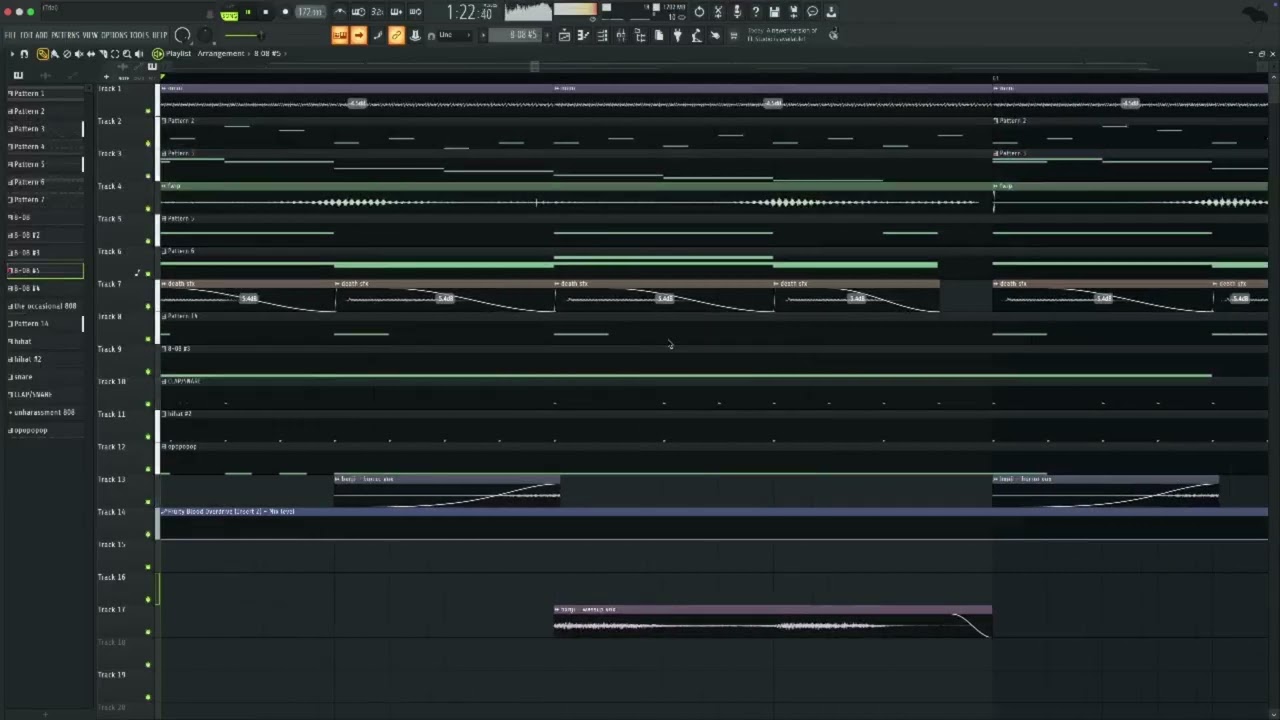The height and width of the screenshot is (720, 1280).
Task: Select the Slice tool in the playlist toolbar
Action: click(x=103, y=54)
